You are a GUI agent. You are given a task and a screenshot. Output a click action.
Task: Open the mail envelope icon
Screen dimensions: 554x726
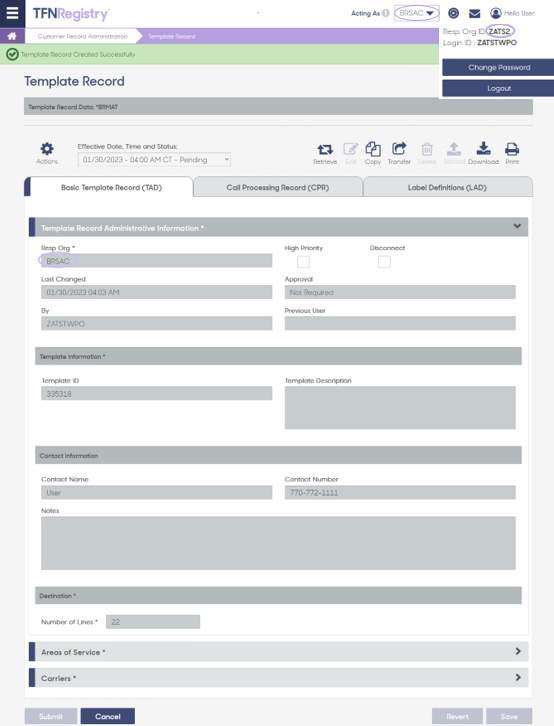click(474, 13)
